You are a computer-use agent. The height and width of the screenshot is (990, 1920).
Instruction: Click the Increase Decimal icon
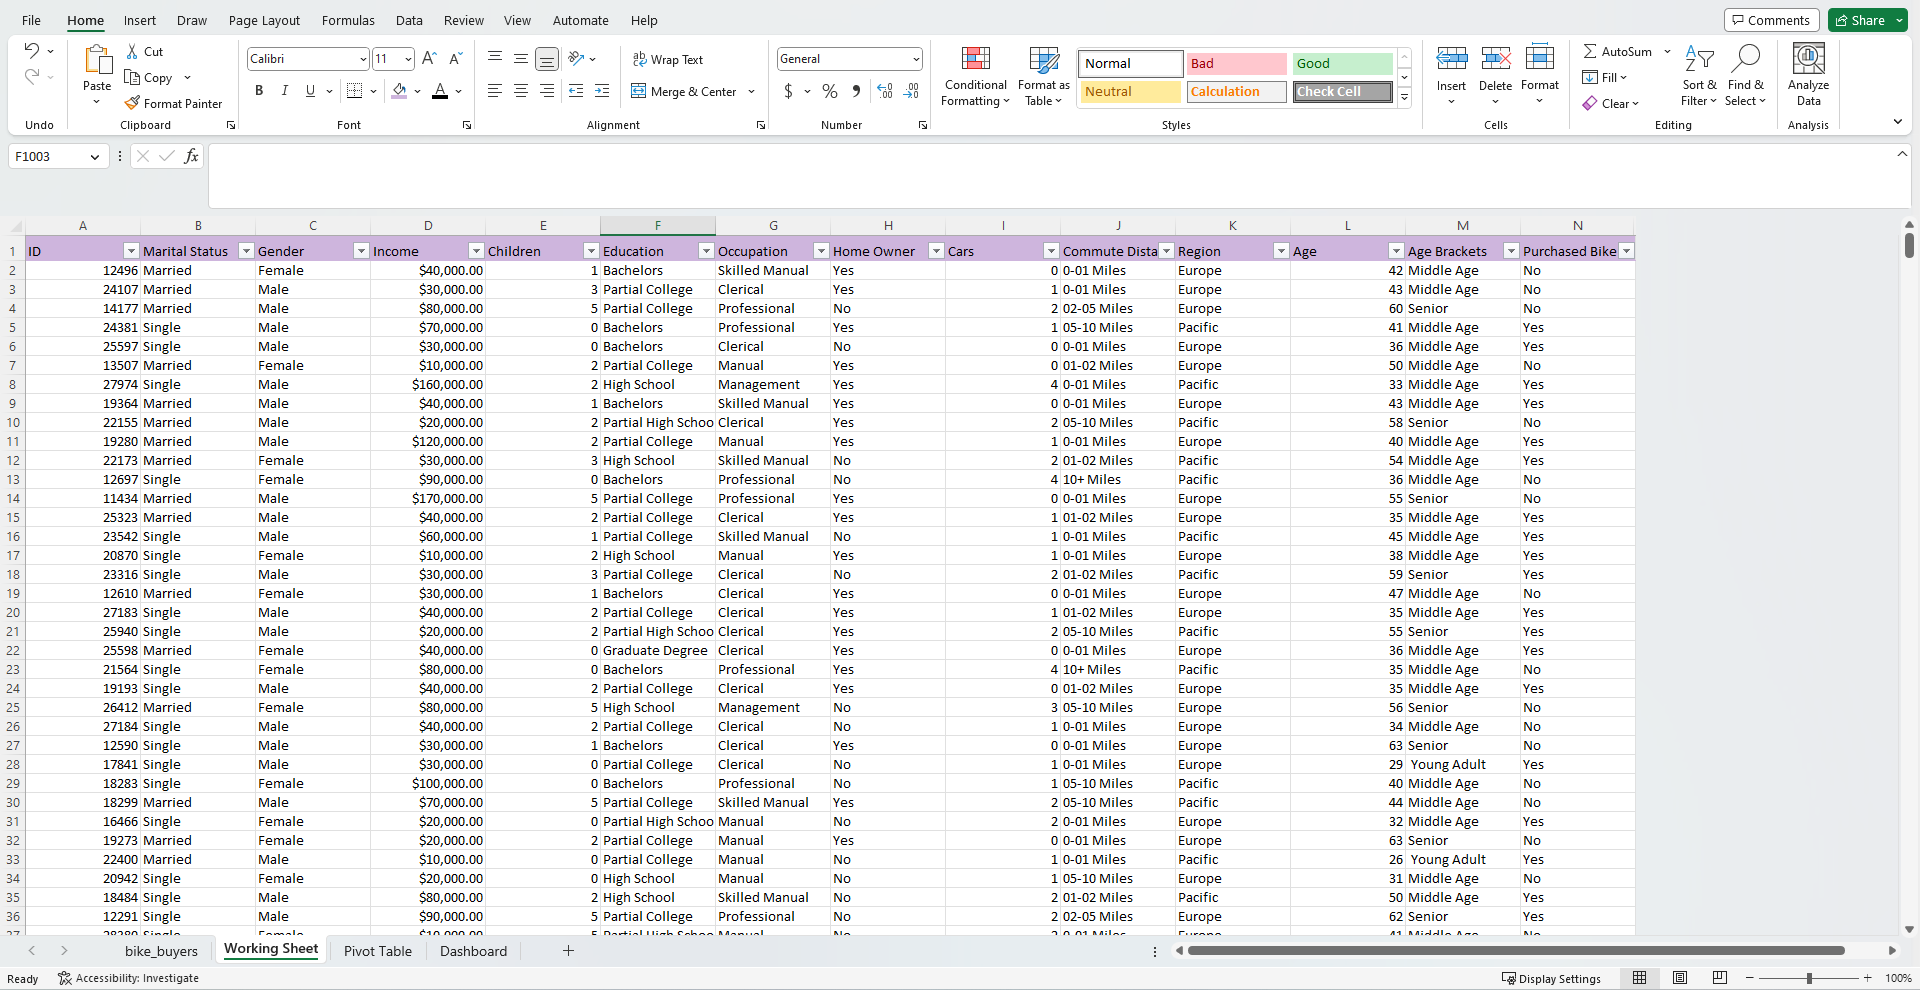[x=885, y=91]
